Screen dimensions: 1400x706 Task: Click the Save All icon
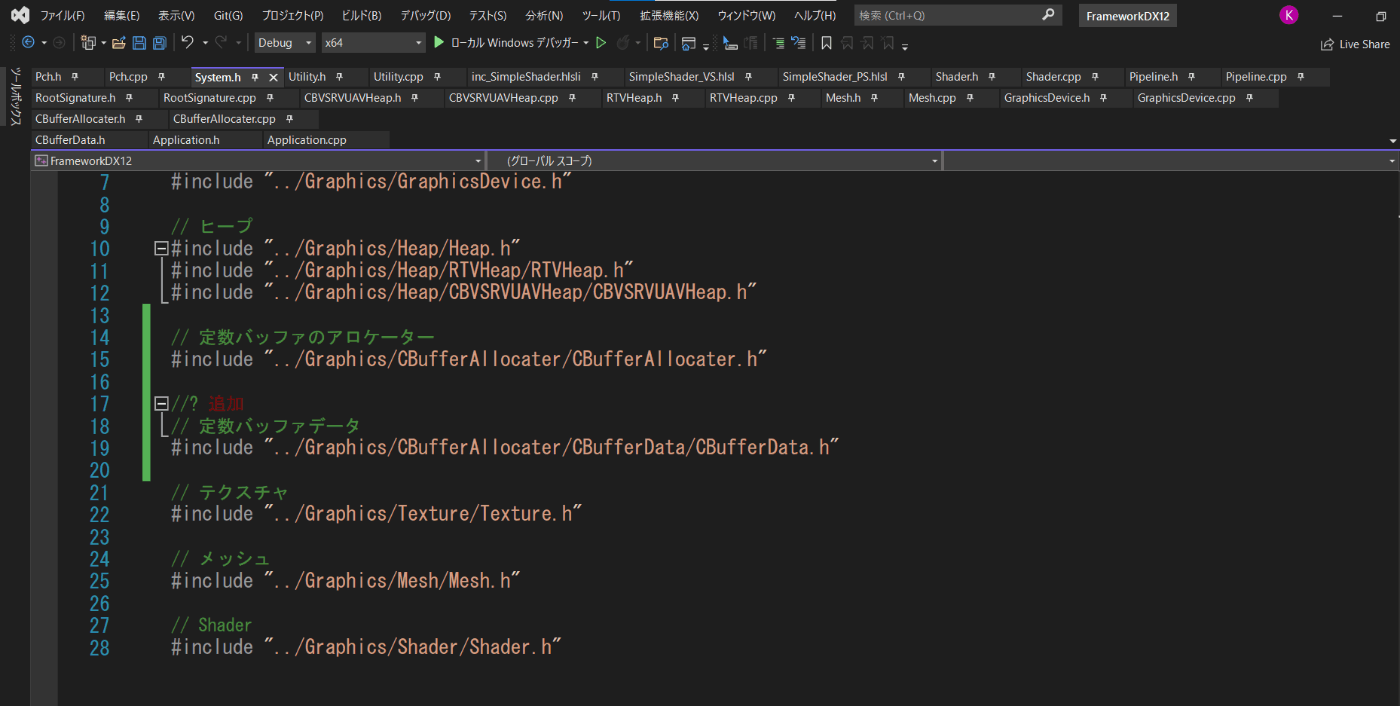[159, 43]
